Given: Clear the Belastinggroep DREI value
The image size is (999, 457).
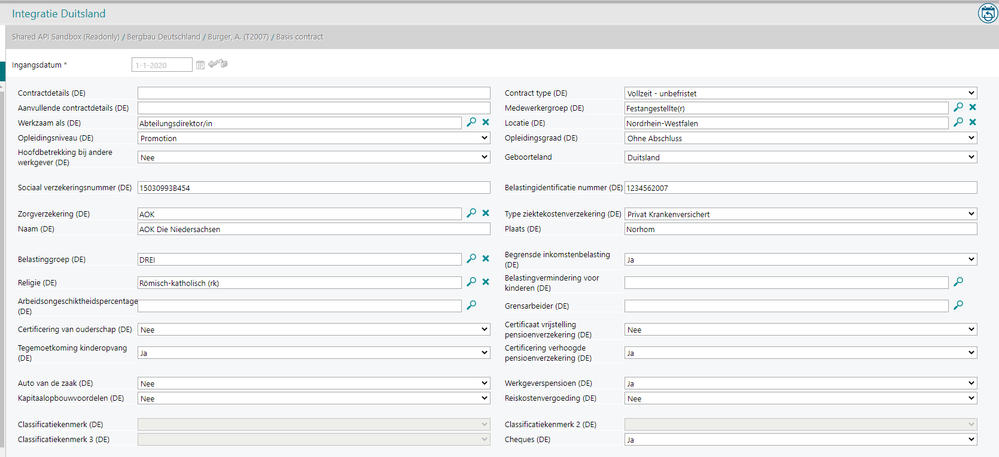Looking at the screenshot, I should click(x=485, y=258).
